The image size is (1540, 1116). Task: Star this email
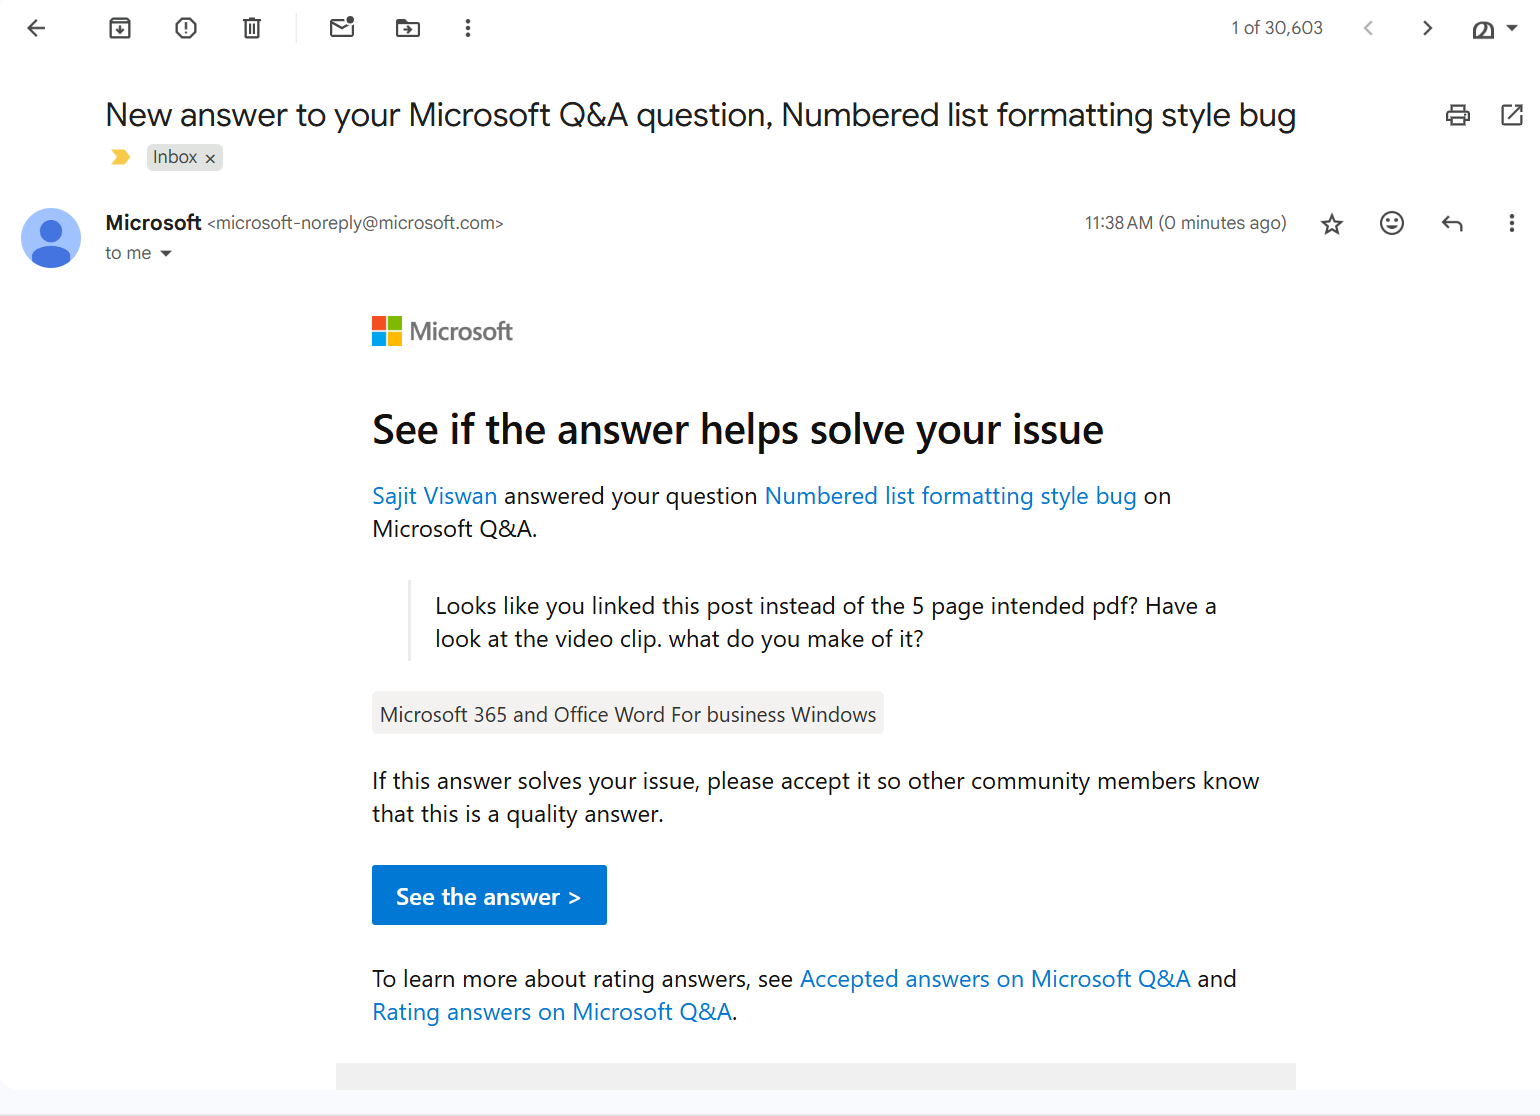(x=1331, y=223)
